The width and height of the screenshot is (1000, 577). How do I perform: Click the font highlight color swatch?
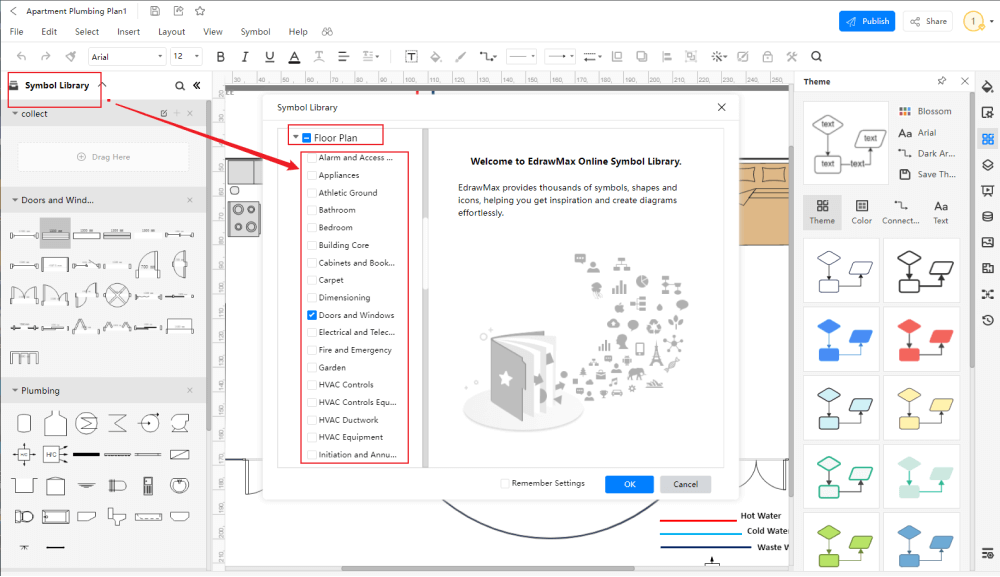(x=294, y=57)
